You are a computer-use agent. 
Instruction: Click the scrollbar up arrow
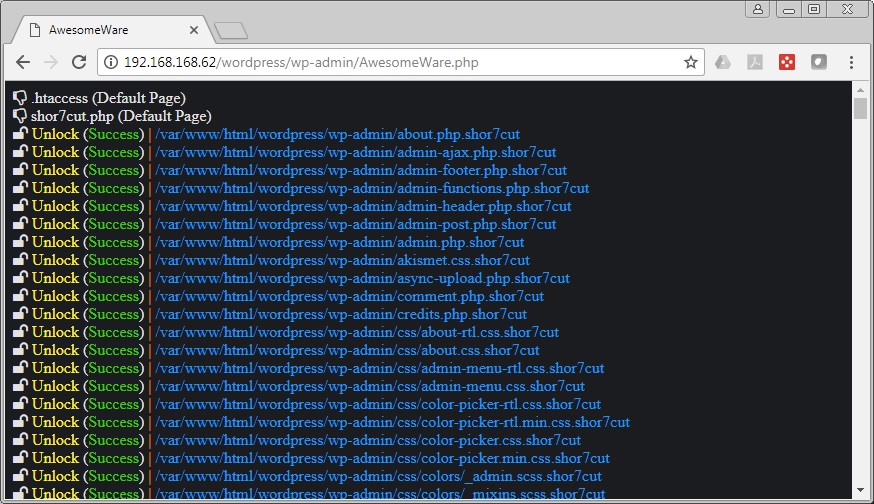point(860,89)
